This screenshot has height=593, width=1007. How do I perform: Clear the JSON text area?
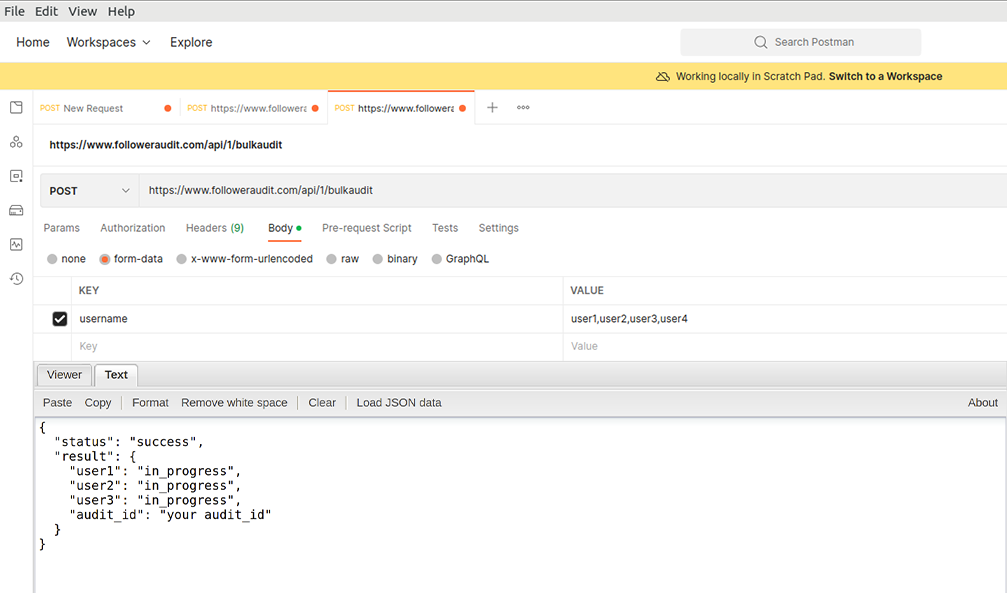(x=322, y=403)
